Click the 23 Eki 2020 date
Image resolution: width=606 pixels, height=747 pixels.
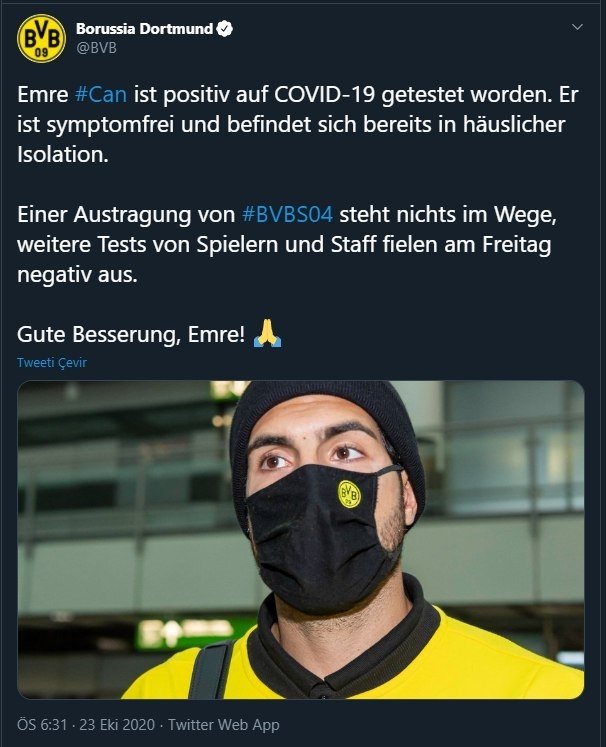pos(117,725)
